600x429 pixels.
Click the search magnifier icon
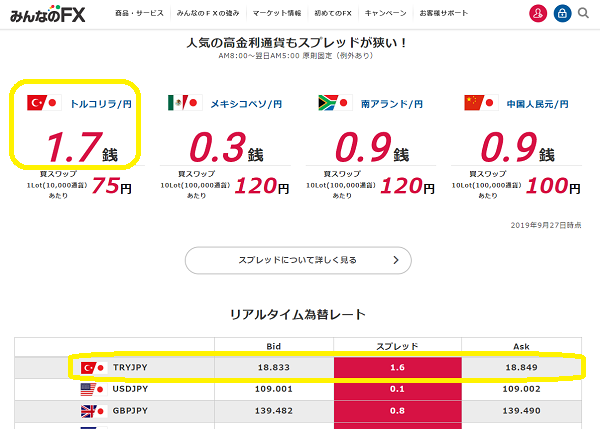tap(583, 13)
